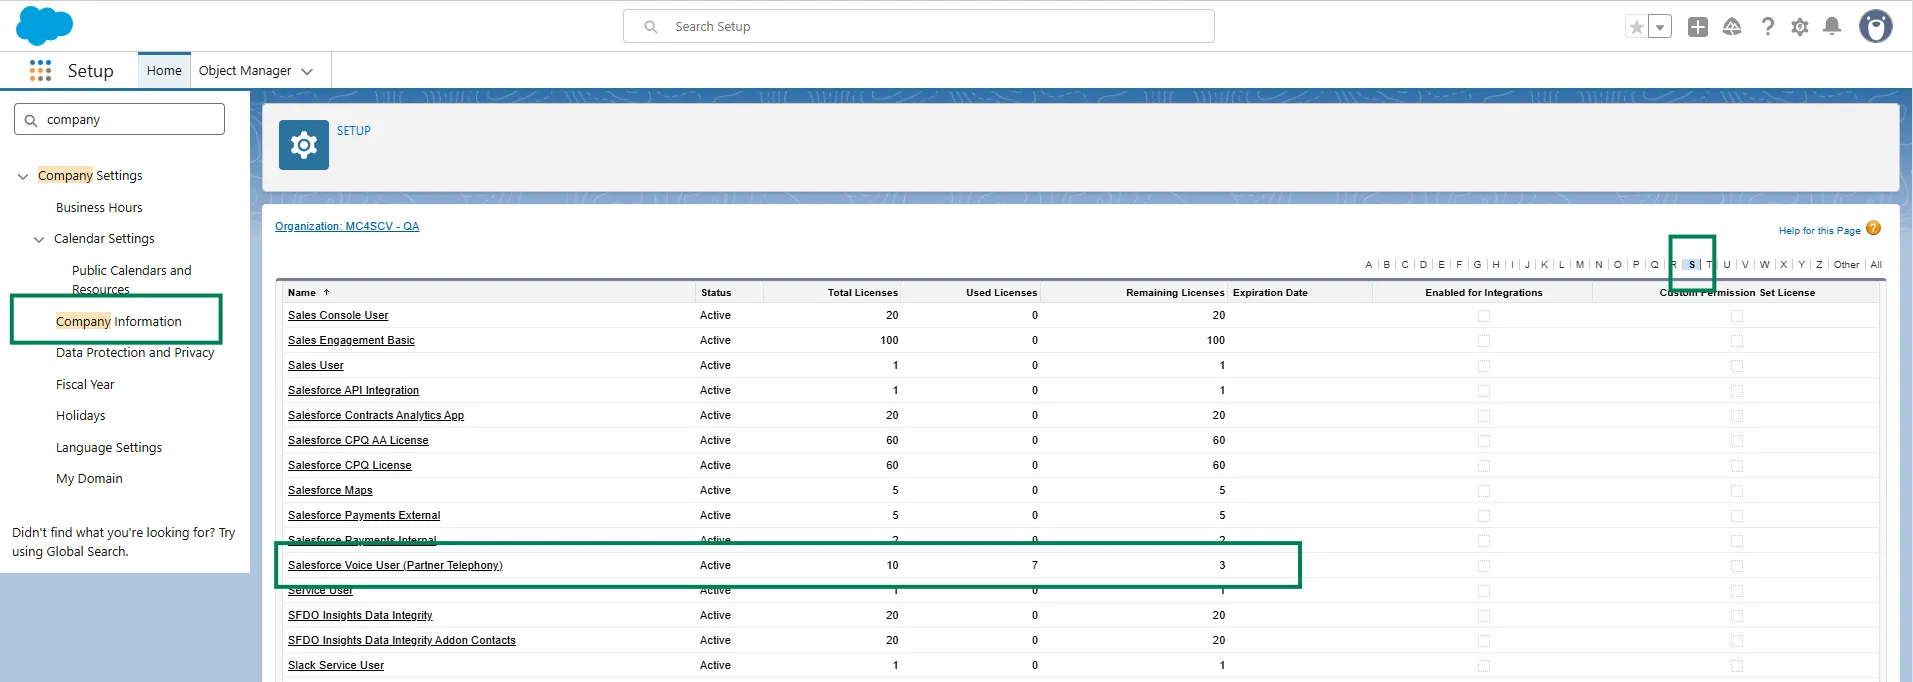Toggle Custom Permission Set License for Sales Console User
Viewport: 1913px width, 682px height.
[x=1737, y=316]
